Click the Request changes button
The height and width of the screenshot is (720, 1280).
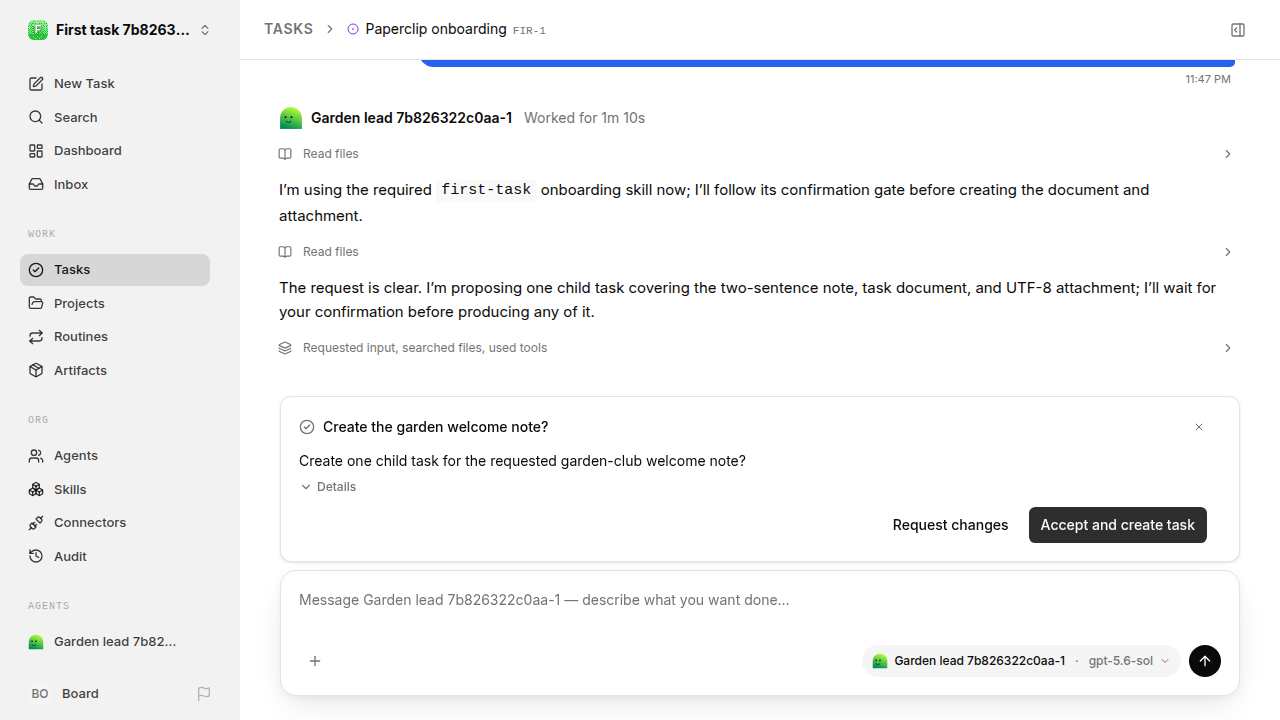(x=950, y=525)
